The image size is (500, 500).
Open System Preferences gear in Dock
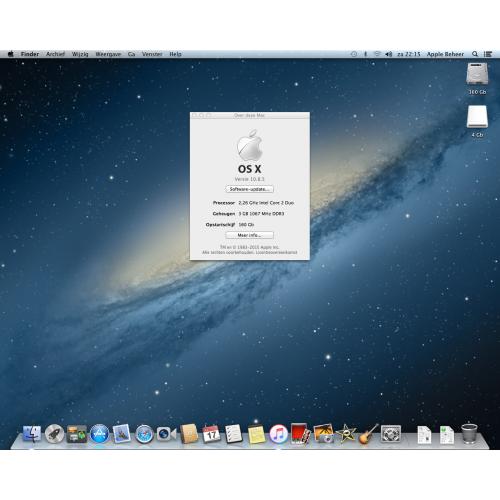click(391, 434)
